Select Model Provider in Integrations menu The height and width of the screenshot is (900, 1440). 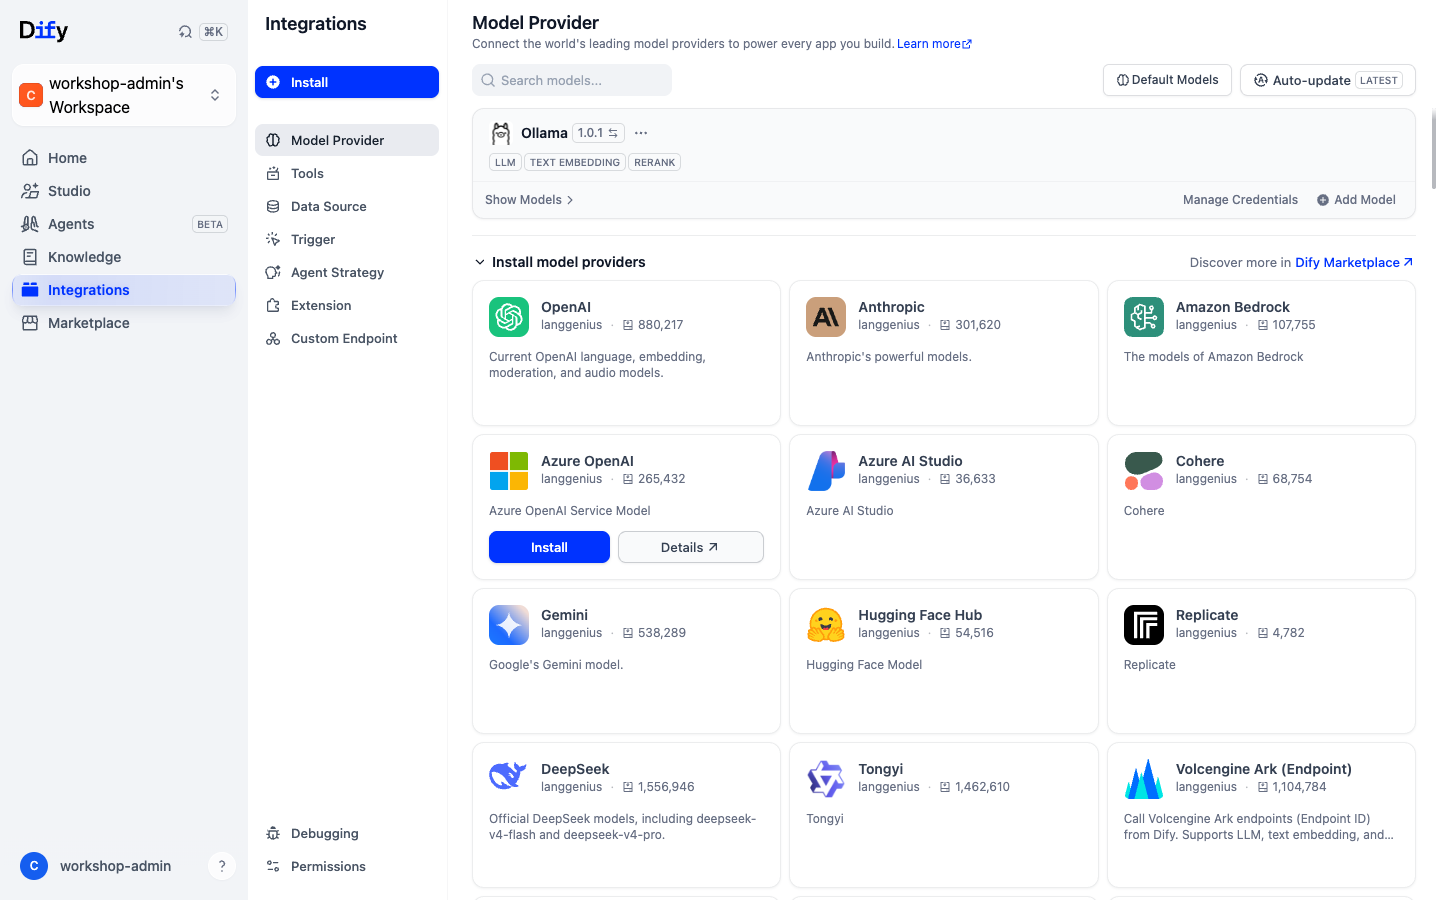click(347, 140)
